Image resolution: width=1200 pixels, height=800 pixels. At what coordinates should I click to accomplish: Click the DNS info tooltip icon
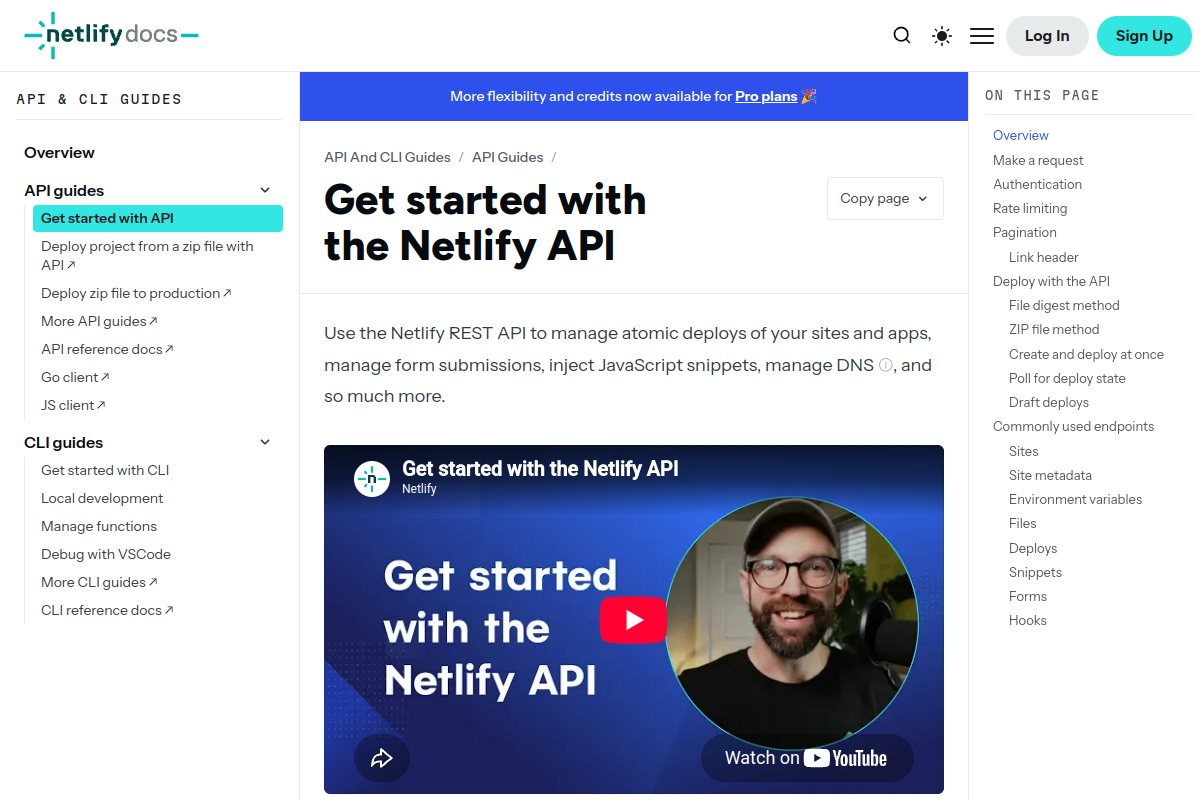click(x=885, y=365)
